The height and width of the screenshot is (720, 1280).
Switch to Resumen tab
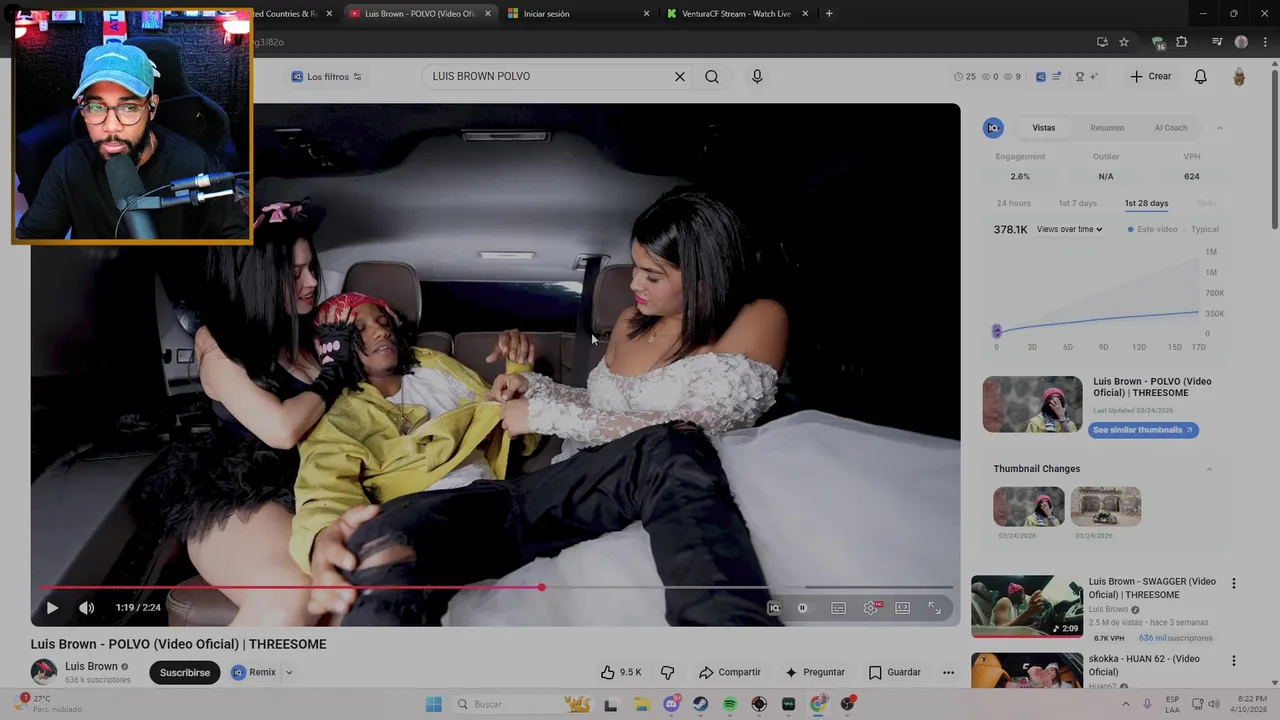1107,128
